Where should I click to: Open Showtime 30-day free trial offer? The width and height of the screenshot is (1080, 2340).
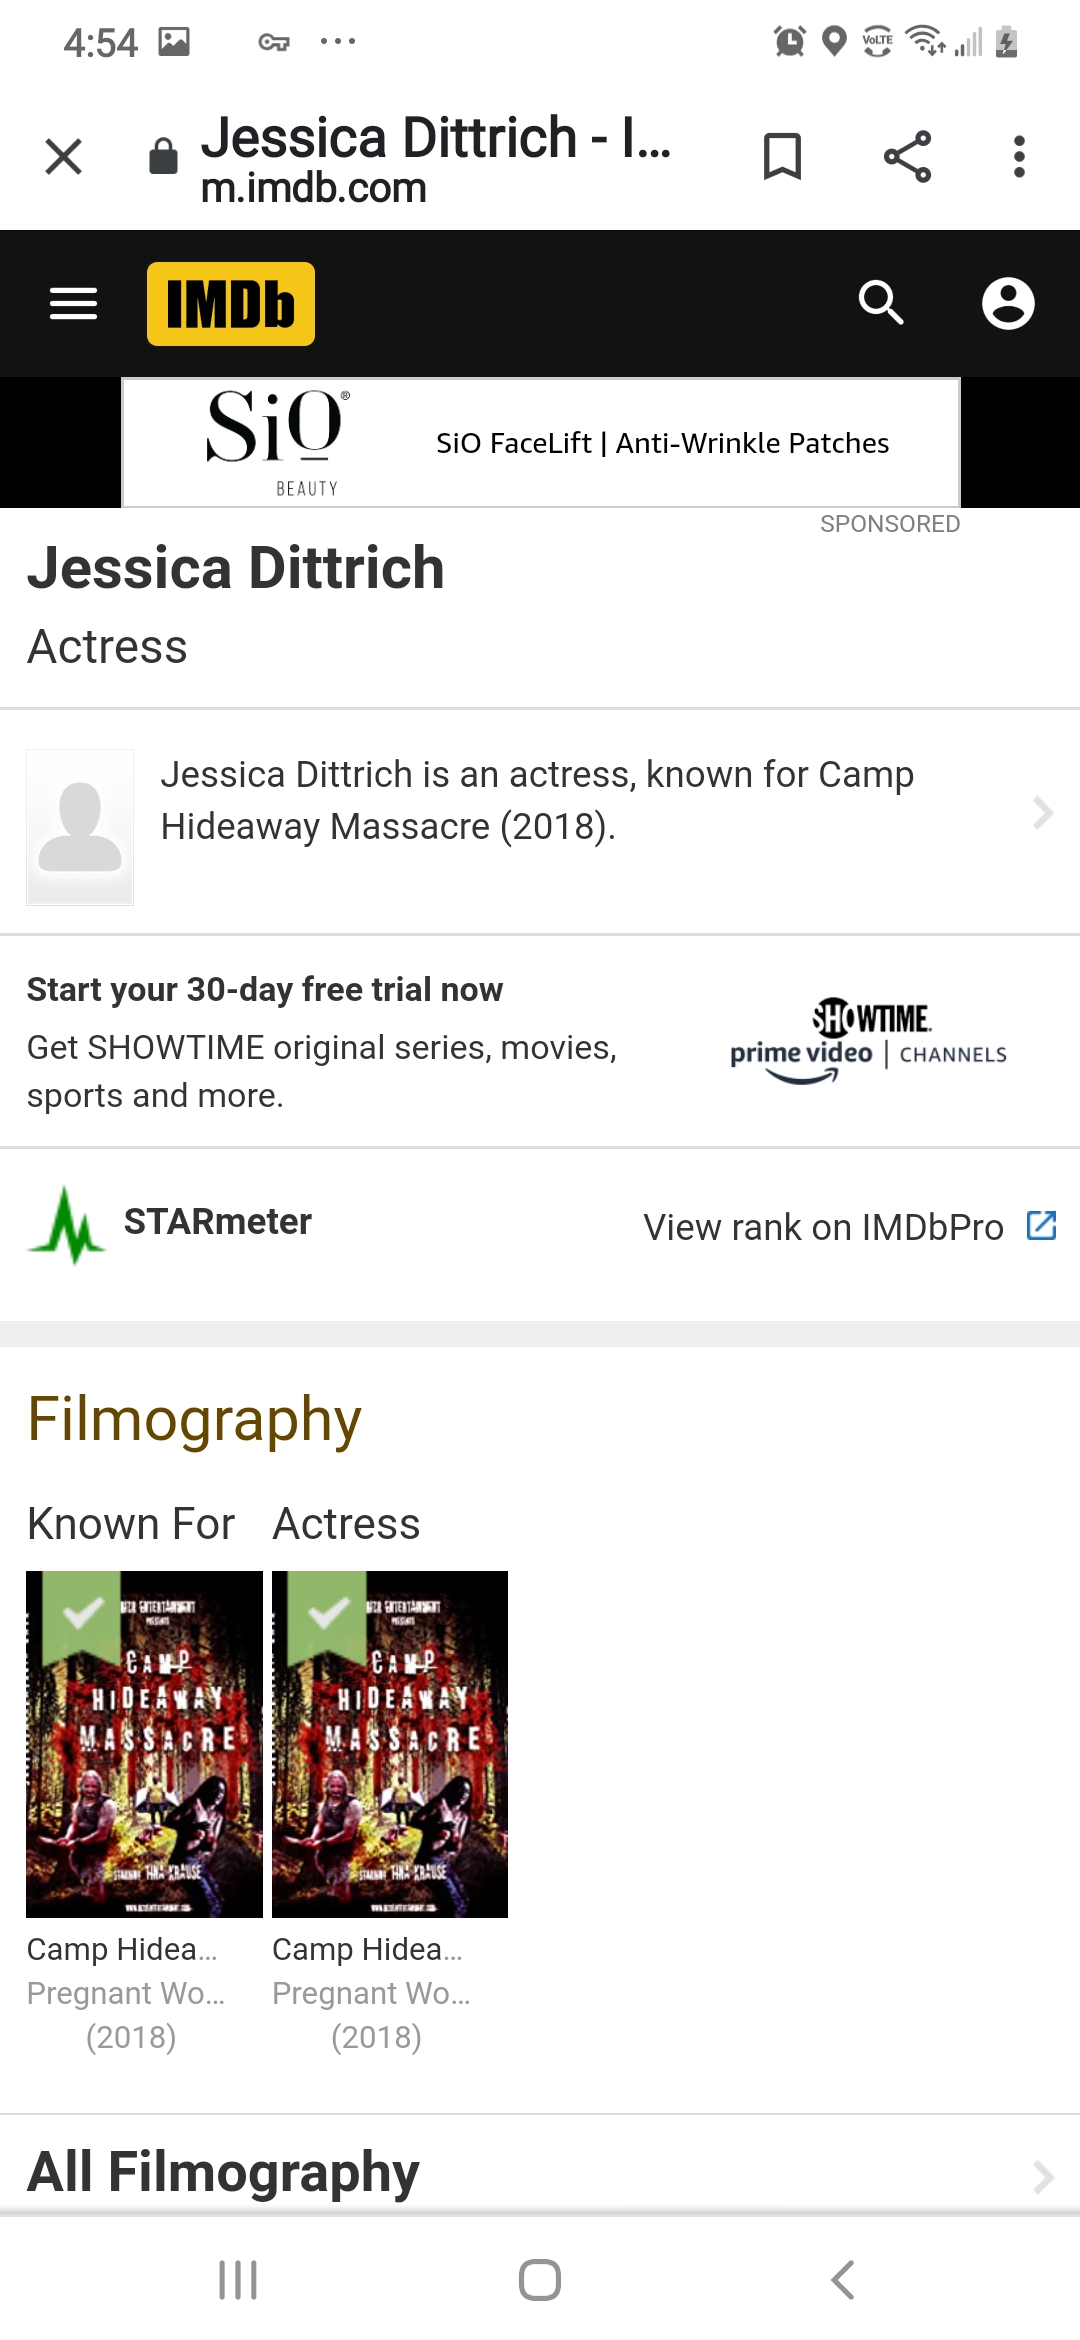(x=540, y=1042)
